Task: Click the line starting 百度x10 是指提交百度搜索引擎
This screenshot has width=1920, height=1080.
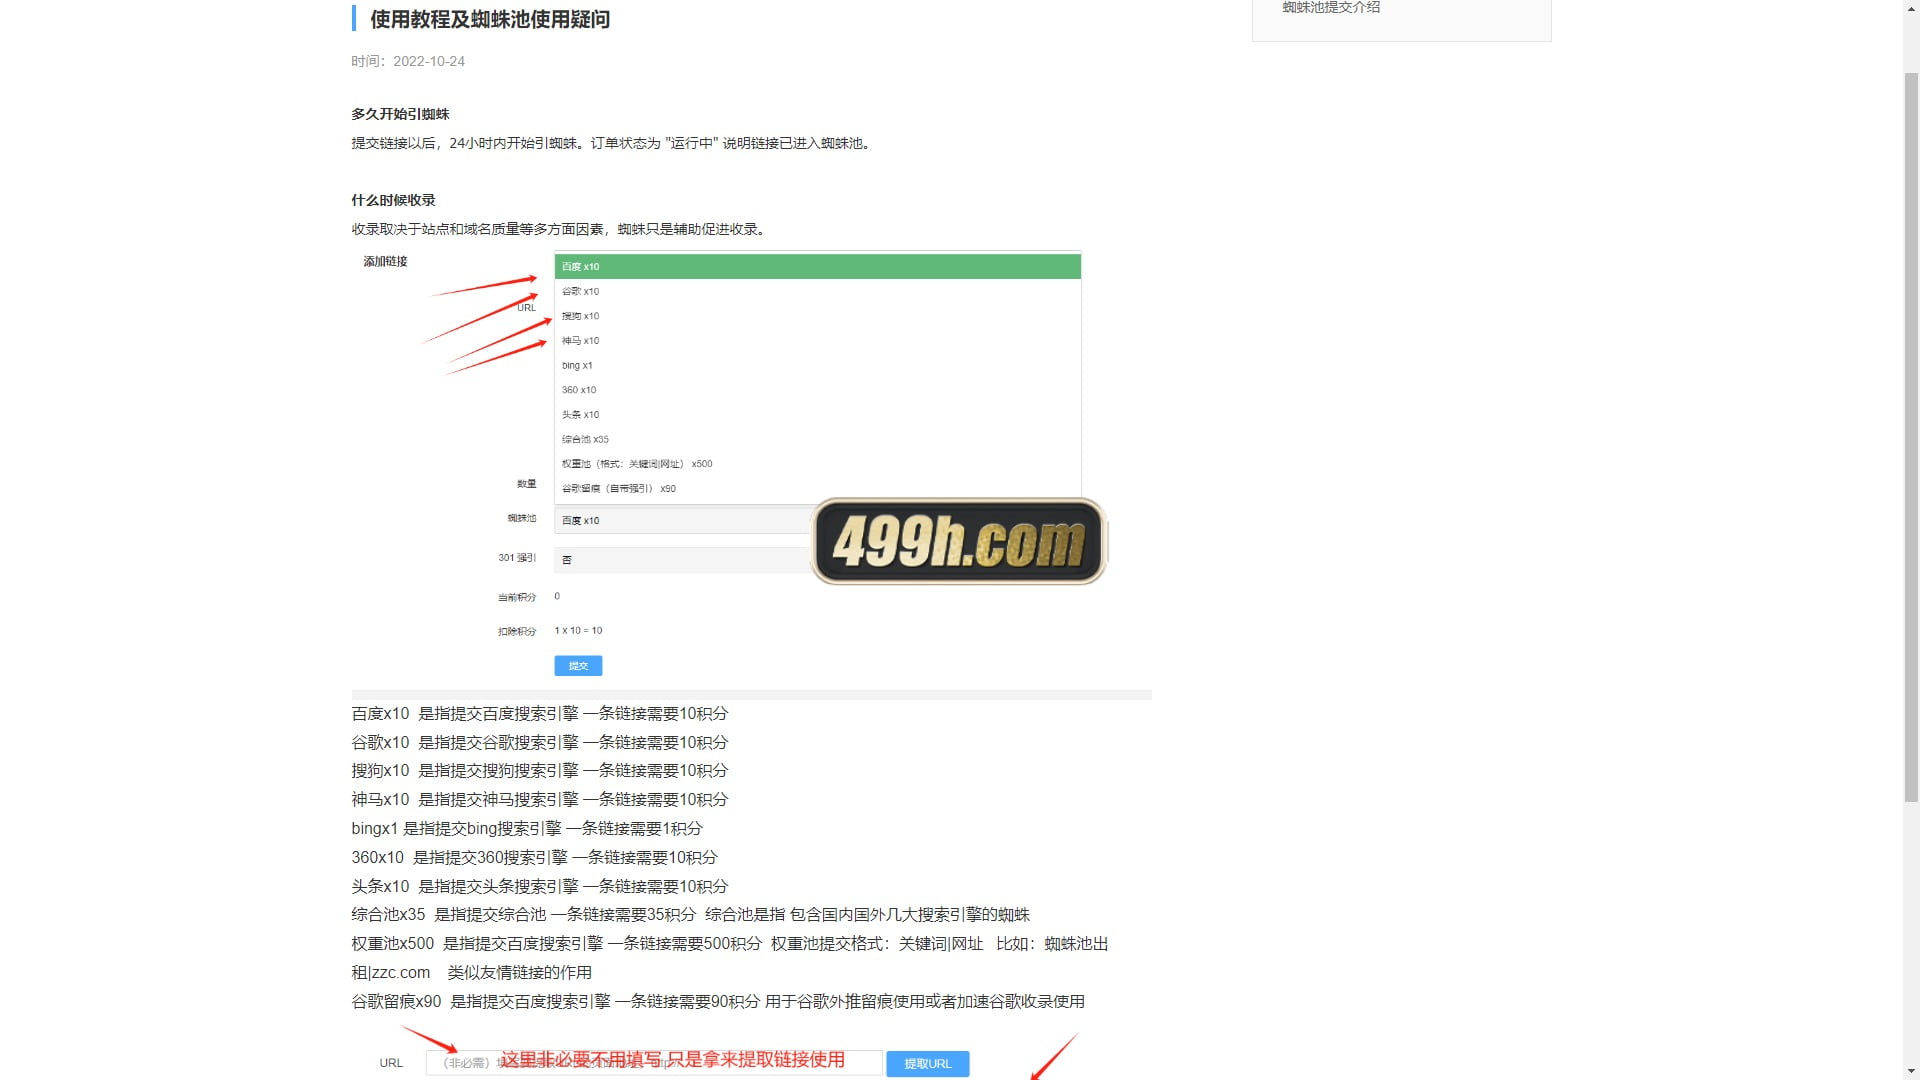Action: pyautogui.click(x=540, y=714)
